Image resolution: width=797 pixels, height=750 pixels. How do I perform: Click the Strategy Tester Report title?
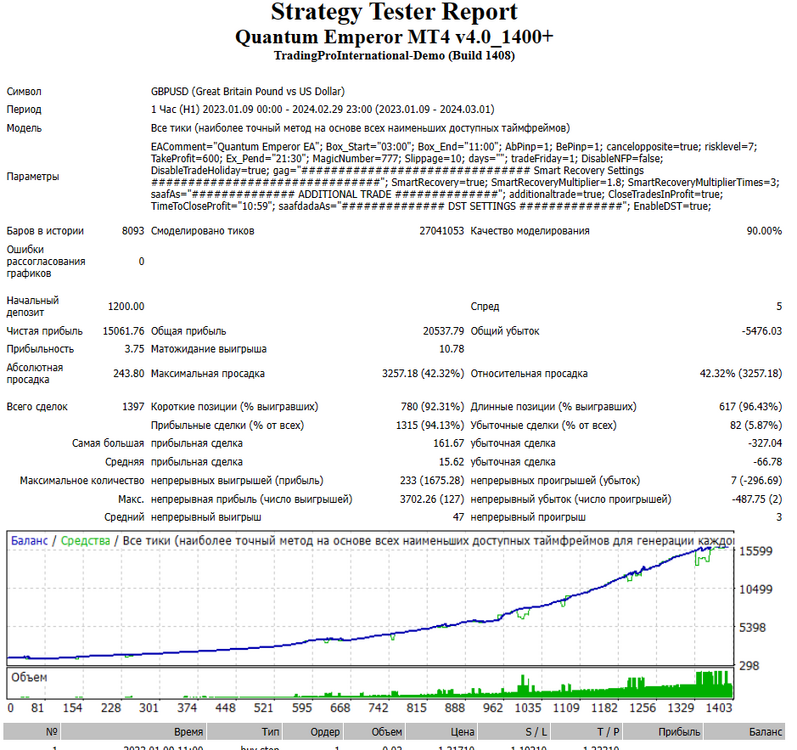(x=394, y=12)
